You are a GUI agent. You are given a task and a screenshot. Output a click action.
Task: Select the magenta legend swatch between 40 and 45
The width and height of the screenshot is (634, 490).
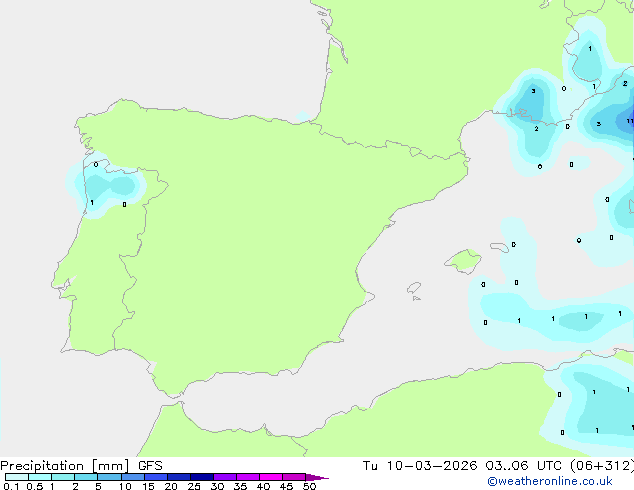pyautogui.click(x=271, y=477)
